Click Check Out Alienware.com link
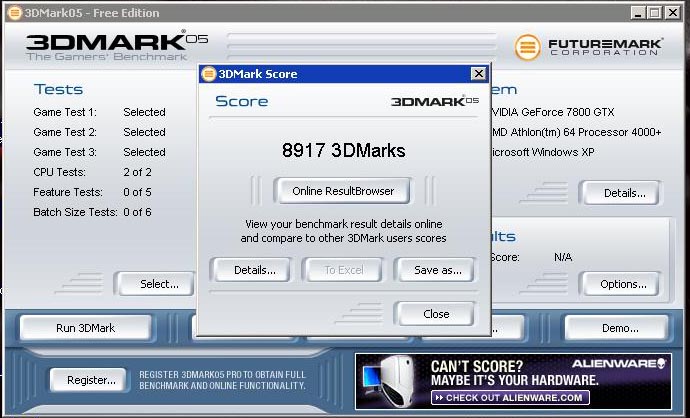This screenshot has width=690, height=418. [x=510, y=398]
